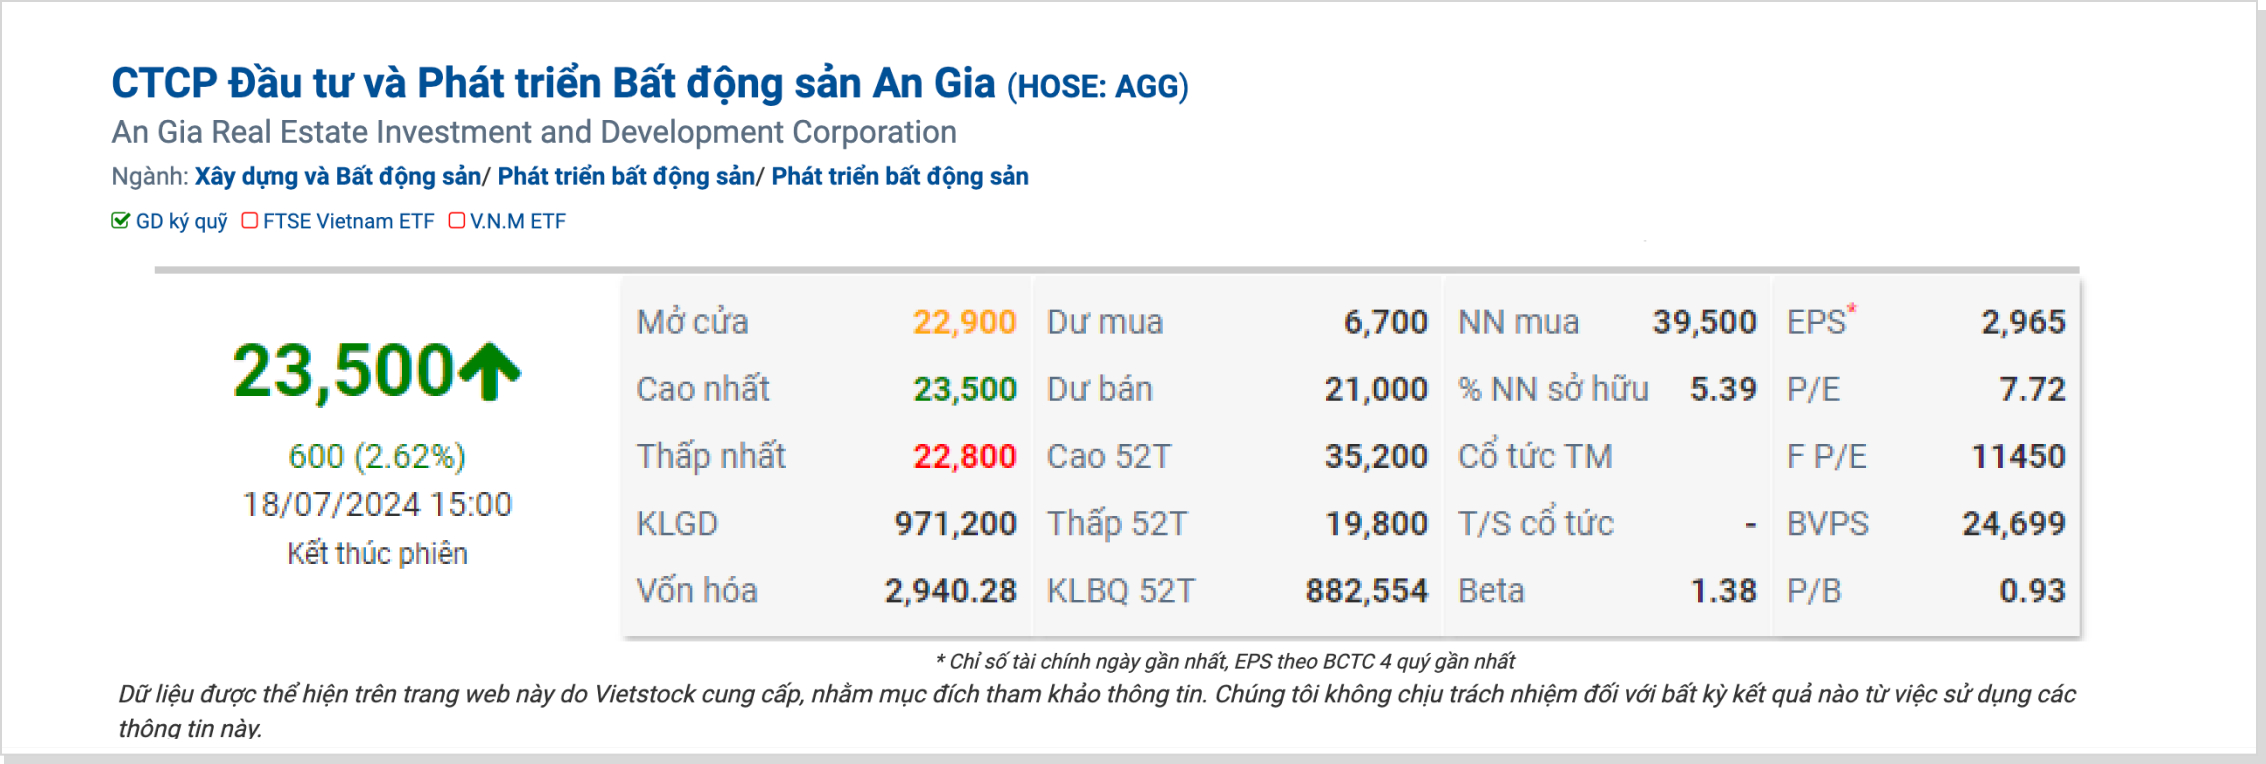2266x764 pixels.
Task: Click the Mở cửa value 22,900
Action: coord(964,322)
